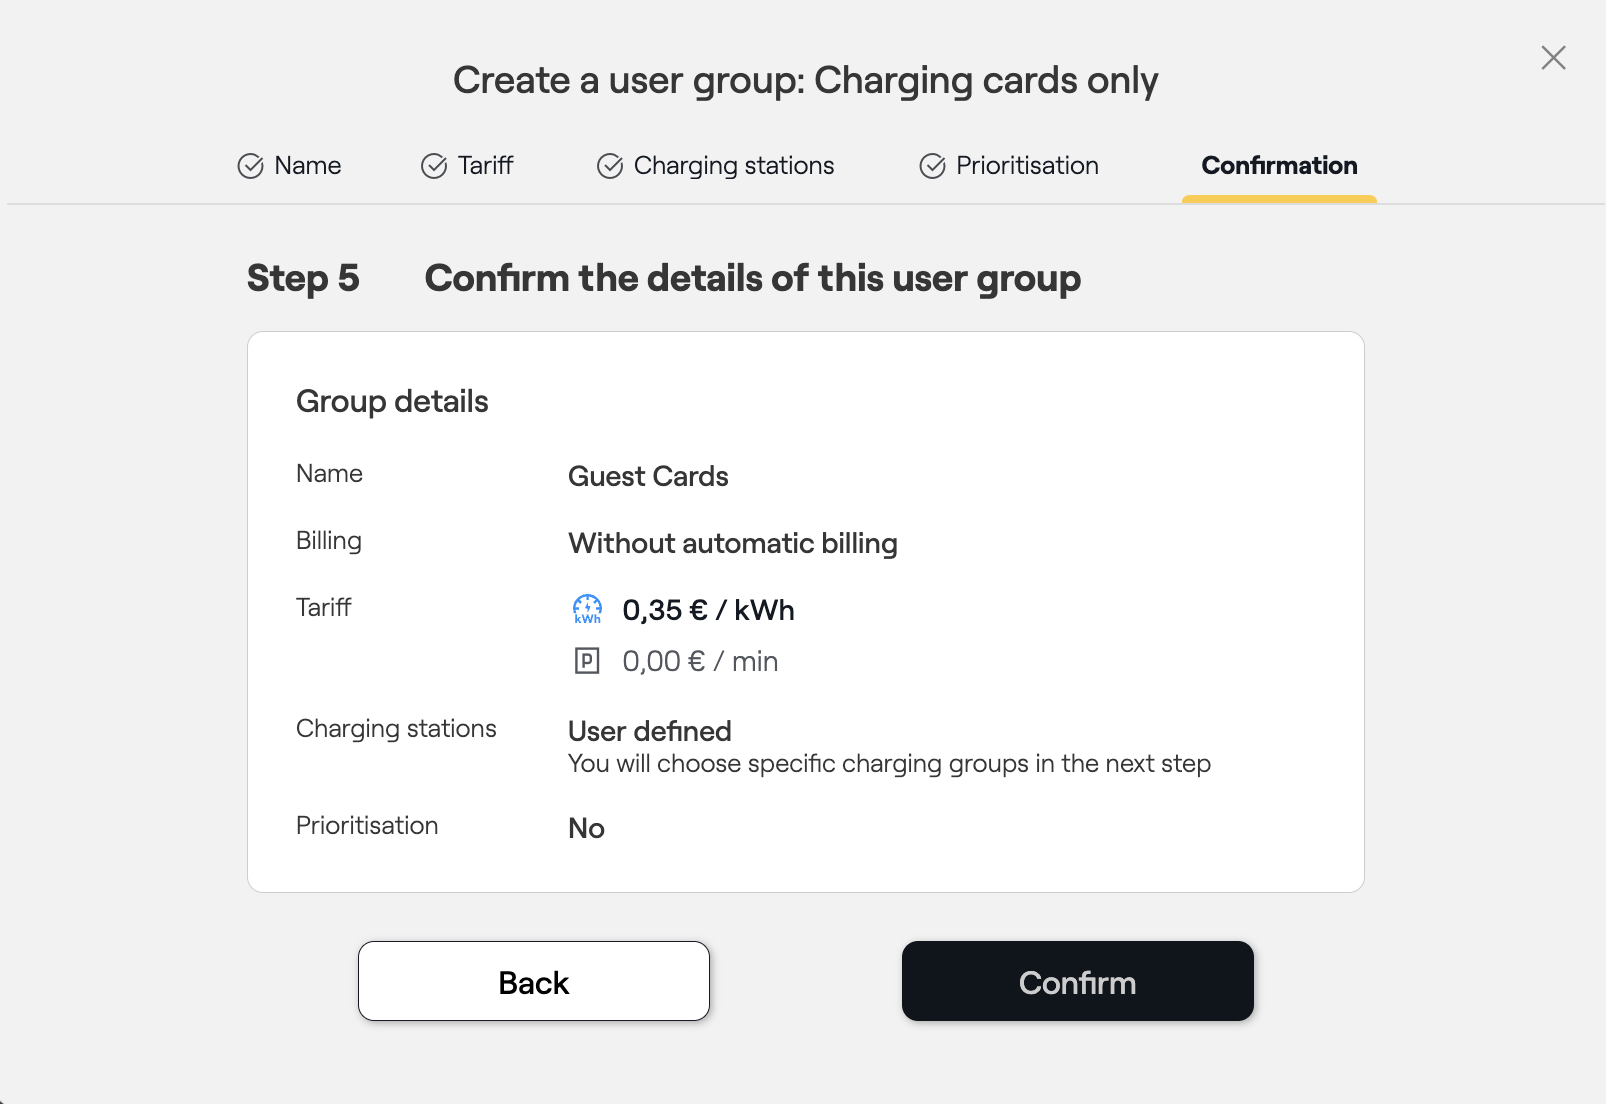Click the parking fee P icon
This screenshot has height=1104, width=1606.
pos(587,661)
